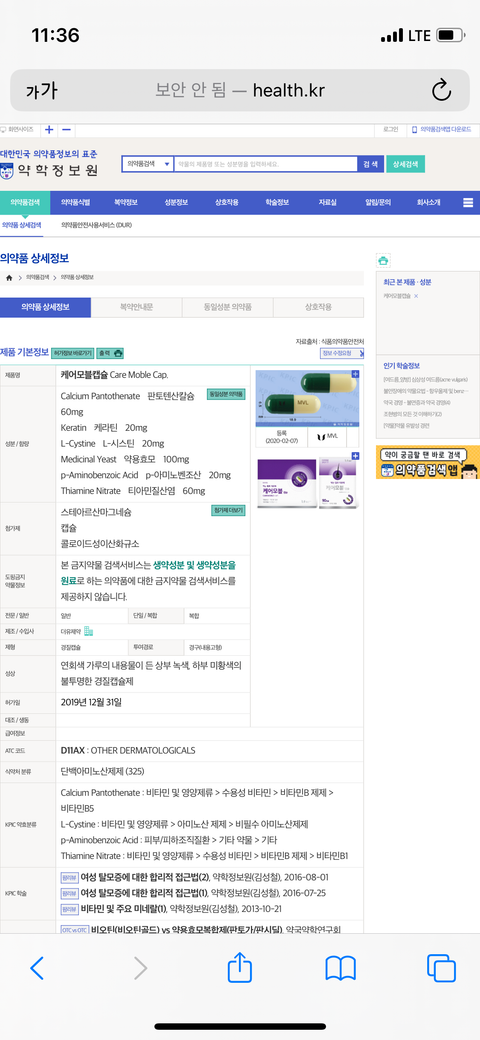The width and height of the screenshot is (480, 1040).
Task: Click the green printer icon in sidebar
Action: pyautogui.click(x=383, y=260)
